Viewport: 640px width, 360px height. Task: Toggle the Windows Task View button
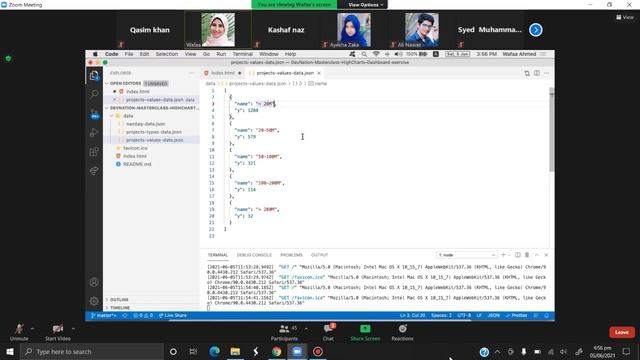193,351
